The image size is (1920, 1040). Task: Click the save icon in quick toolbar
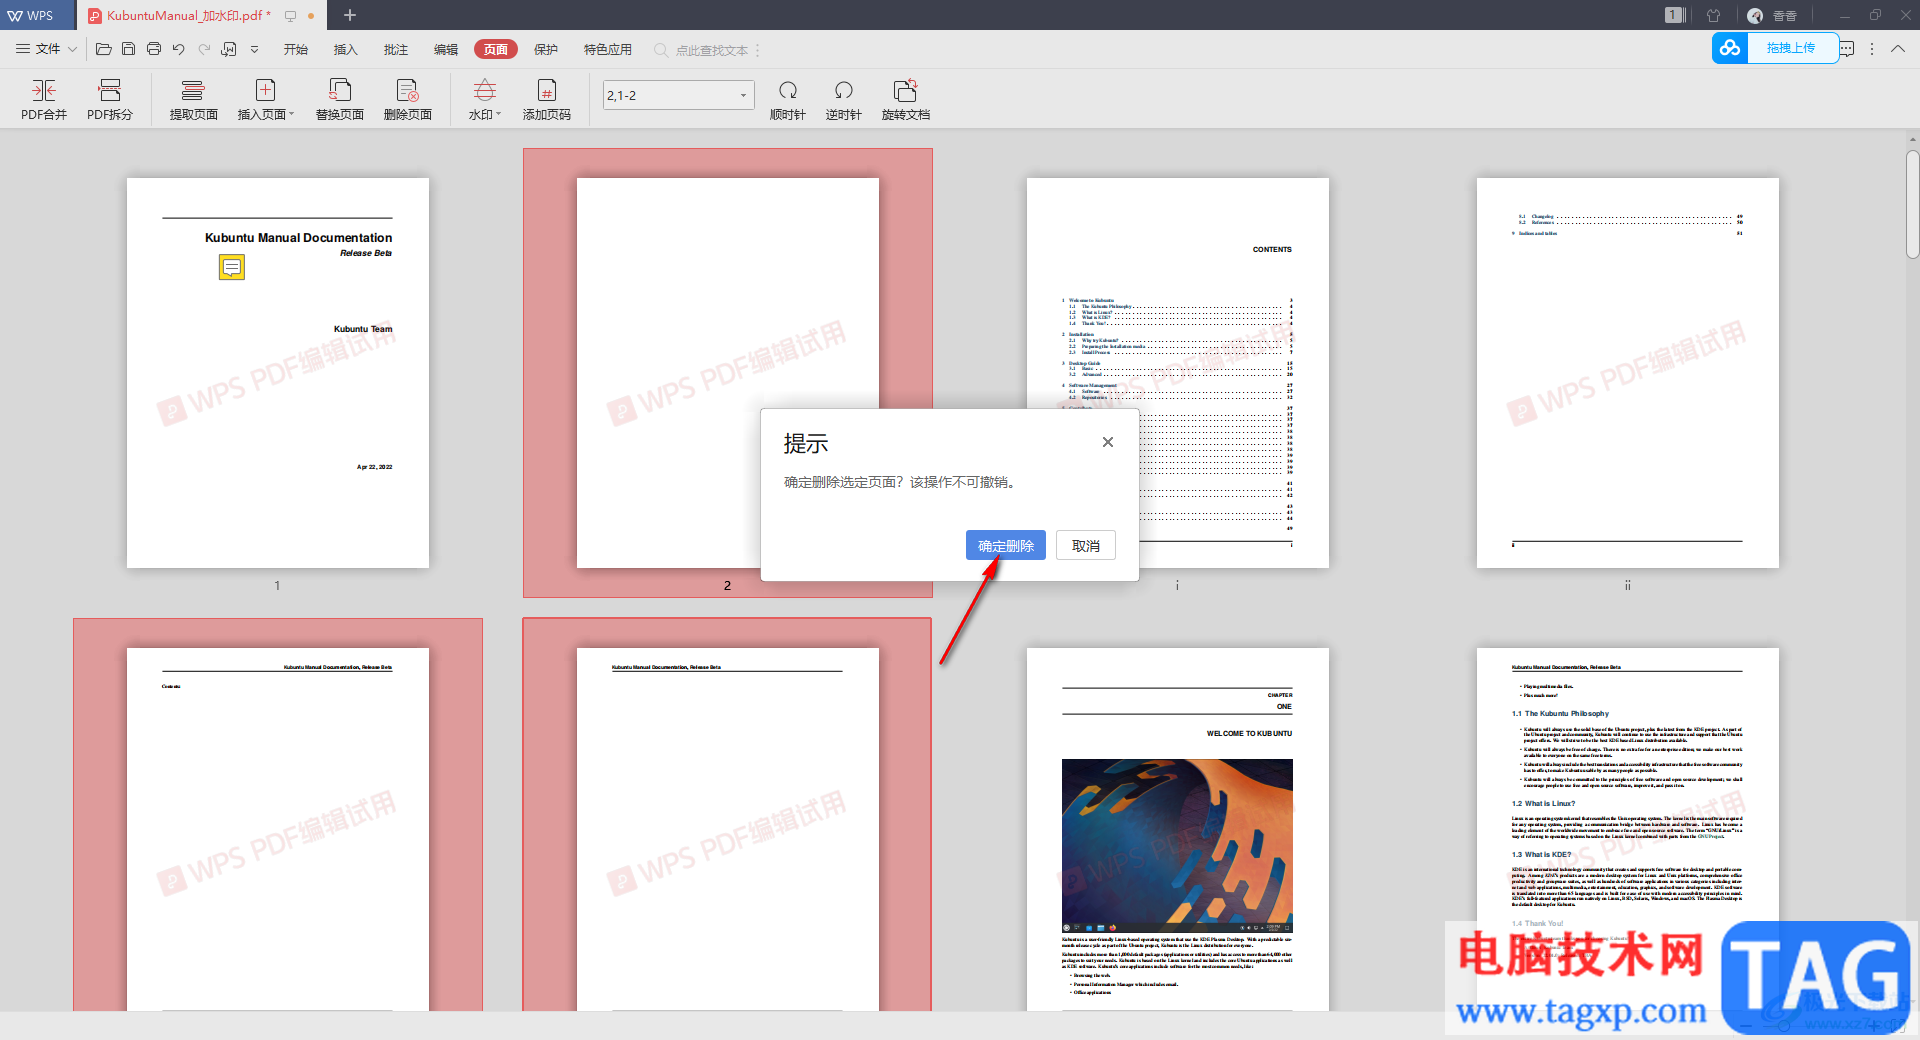(128, 48)
